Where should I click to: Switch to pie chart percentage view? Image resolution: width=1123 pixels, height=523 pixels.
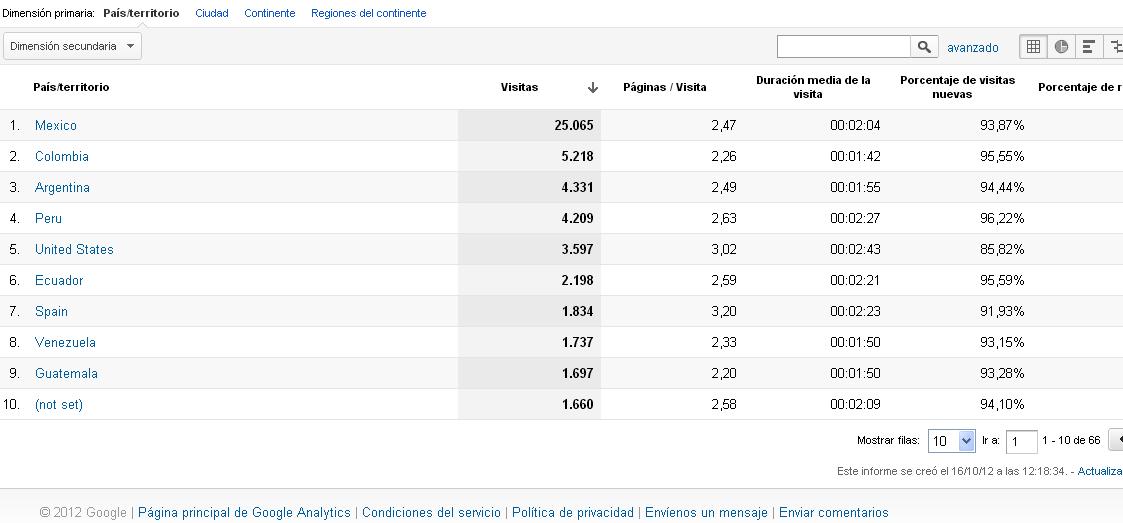point(1061,47)
